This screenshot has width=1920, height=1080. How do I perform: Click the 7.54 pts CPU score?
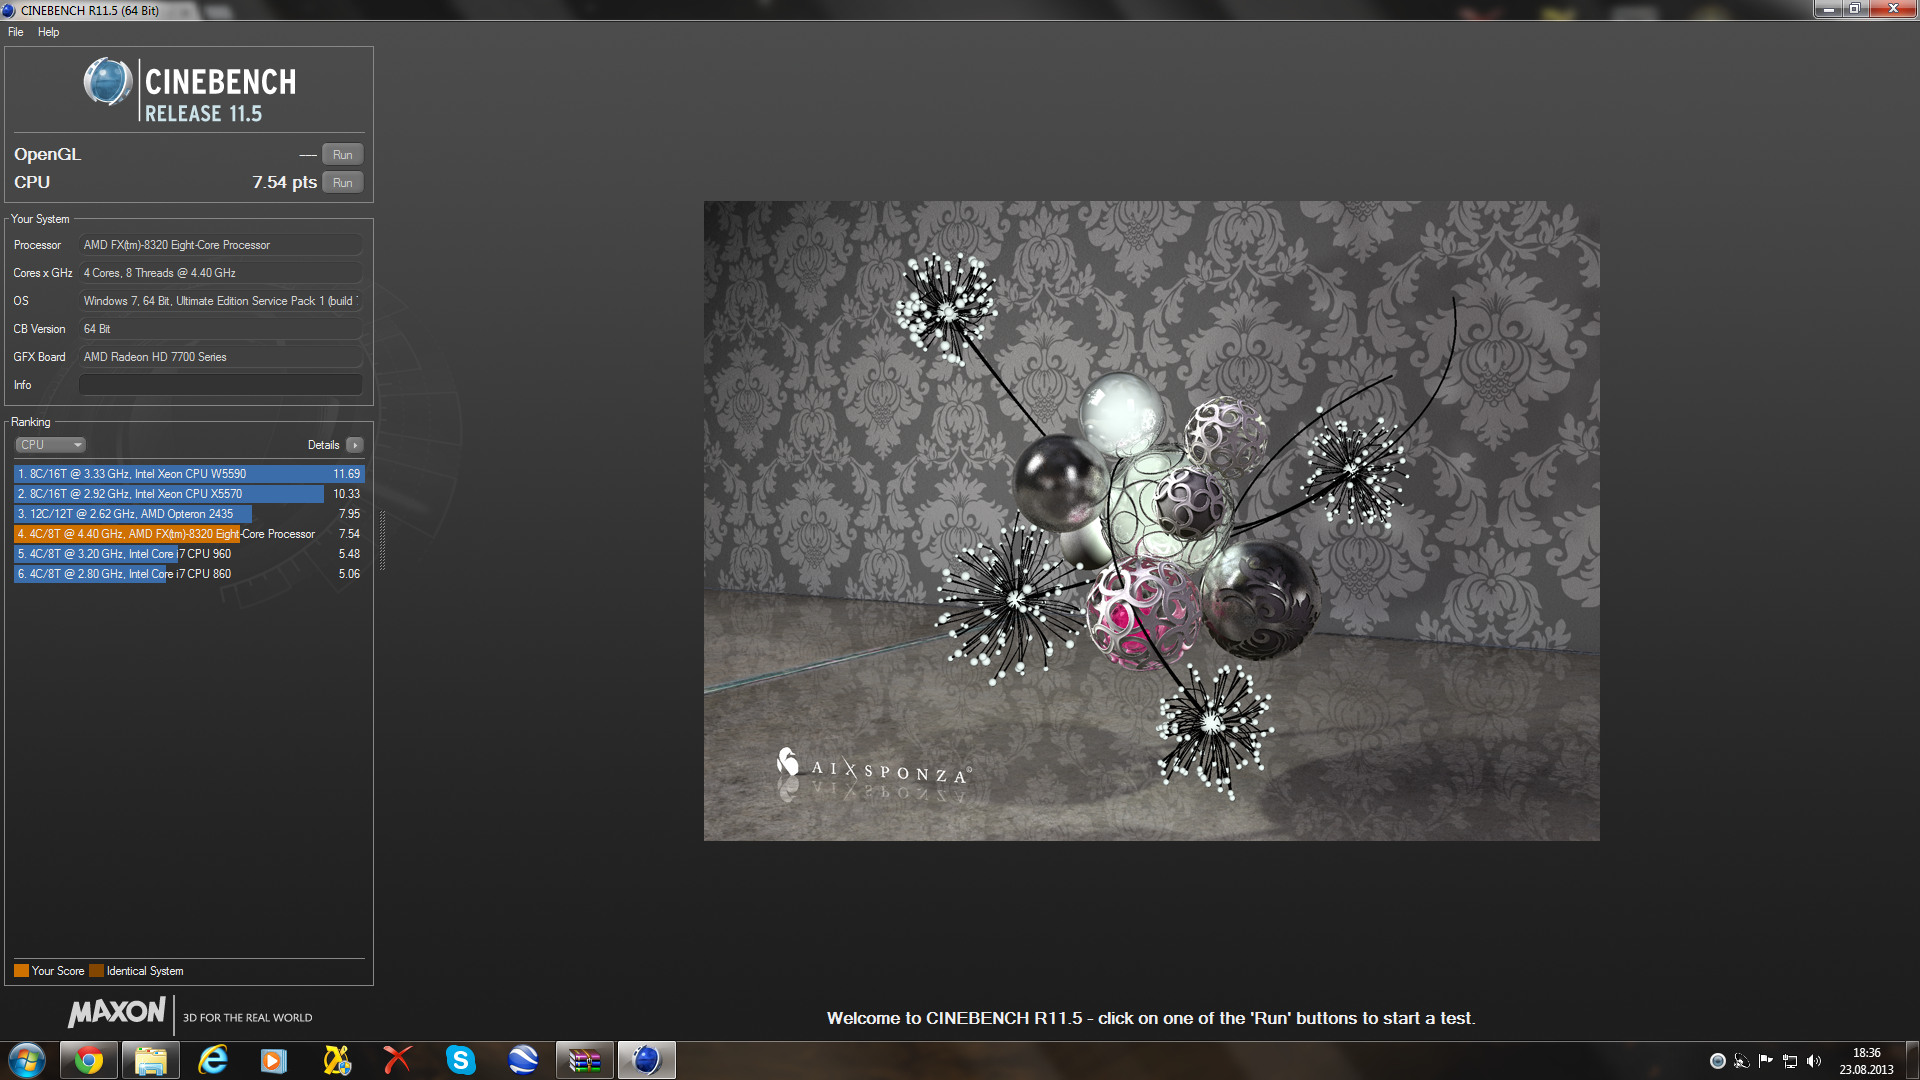(x=284, y=182)
